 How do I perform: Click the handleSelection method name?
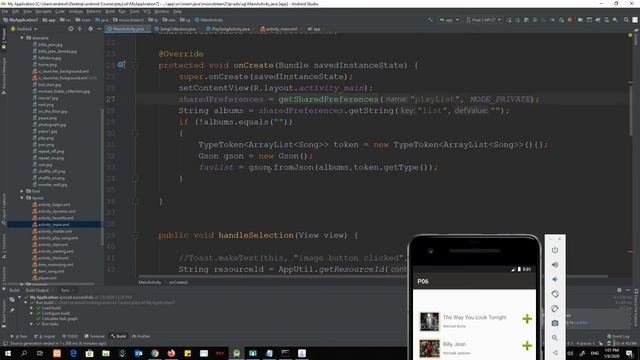click(x=256, y=235)
